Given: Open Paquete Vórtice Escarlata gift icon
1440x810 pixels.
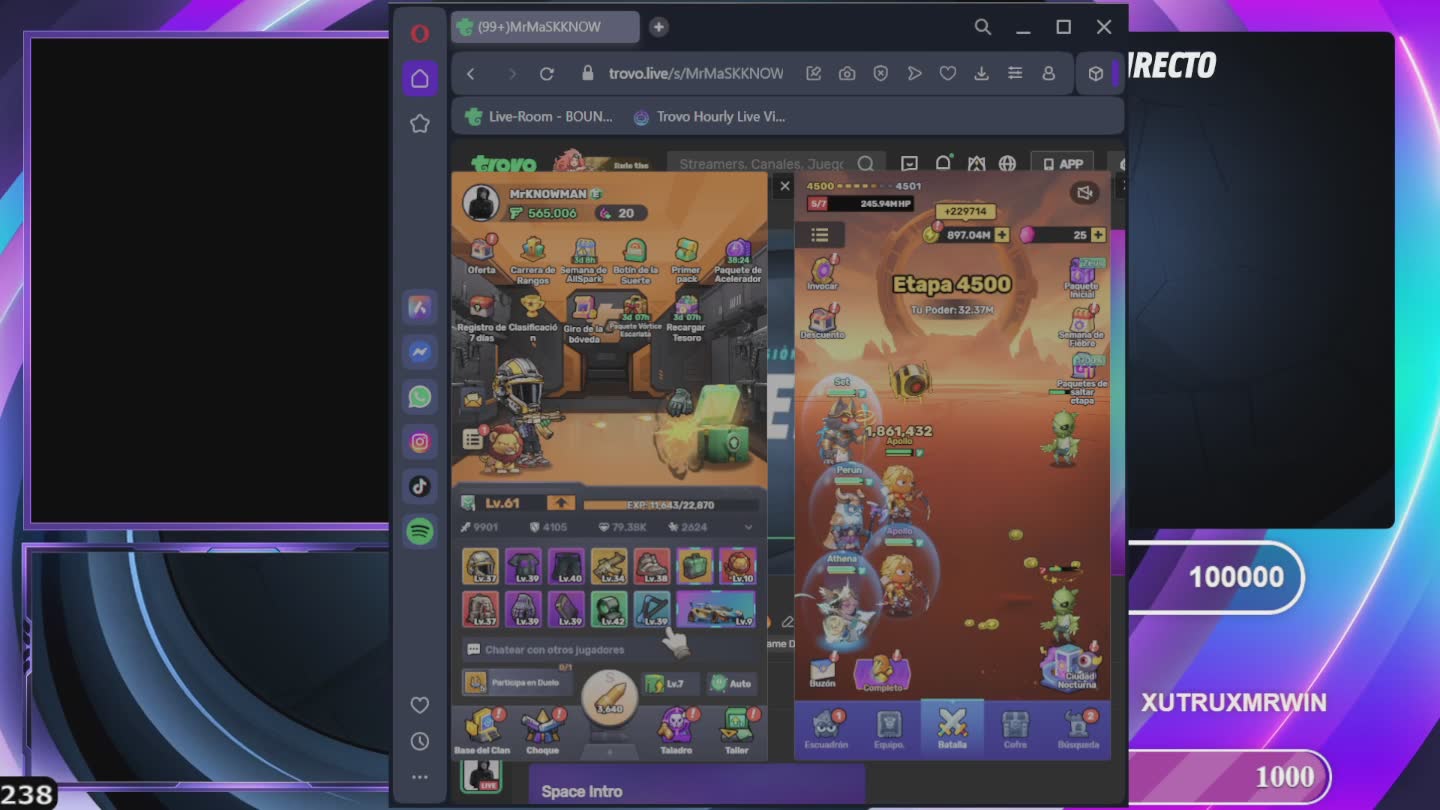Looking at the screenshot, I should click(x=635, y=315).
